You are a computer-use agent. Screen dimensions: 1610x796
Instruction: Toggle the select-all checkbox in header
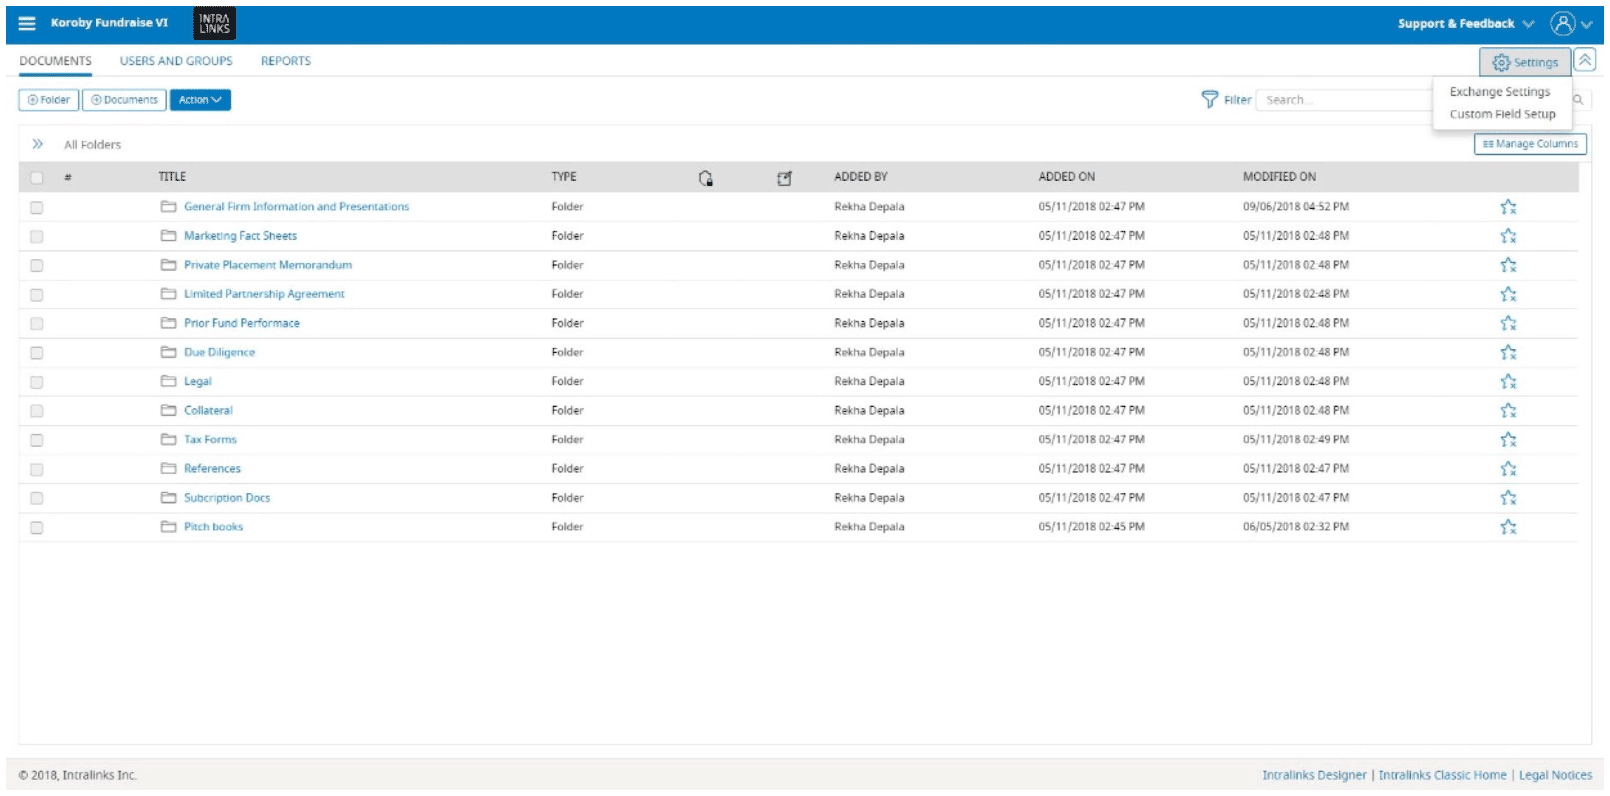pyautogui.click(x=37, y=178)
